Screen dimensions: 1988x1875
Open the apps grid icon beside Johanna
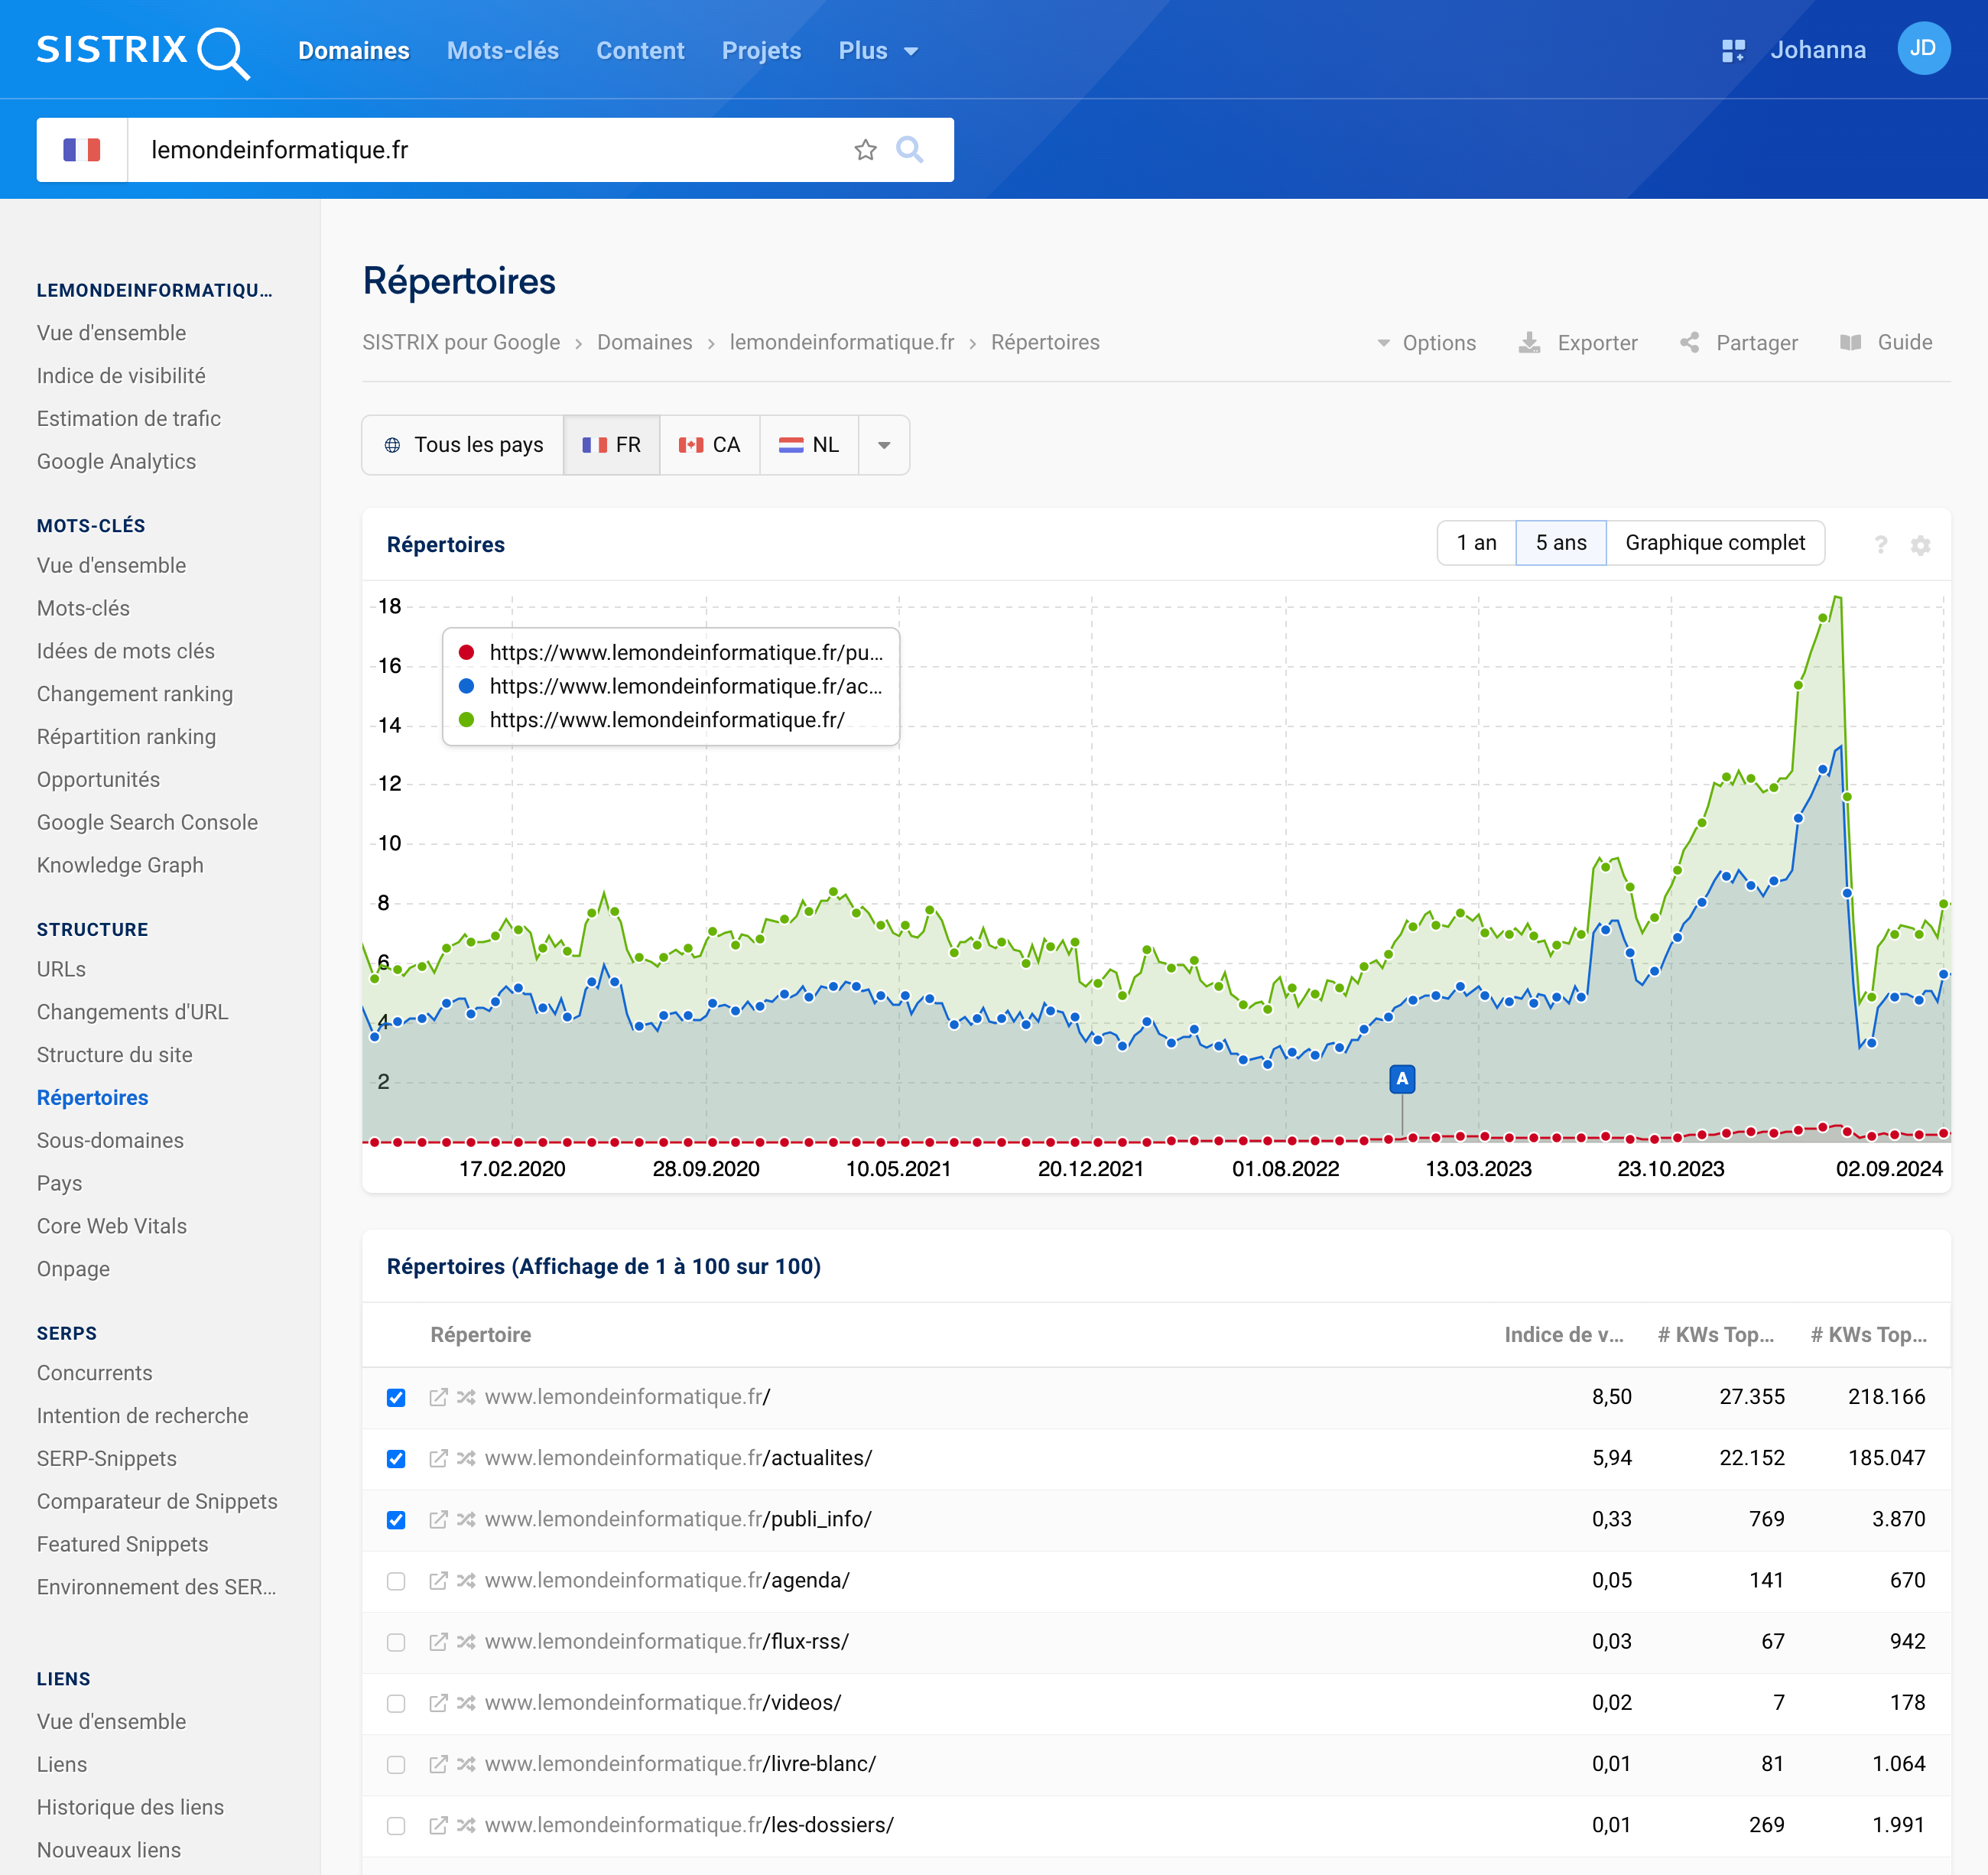[x=1733, y=50]
